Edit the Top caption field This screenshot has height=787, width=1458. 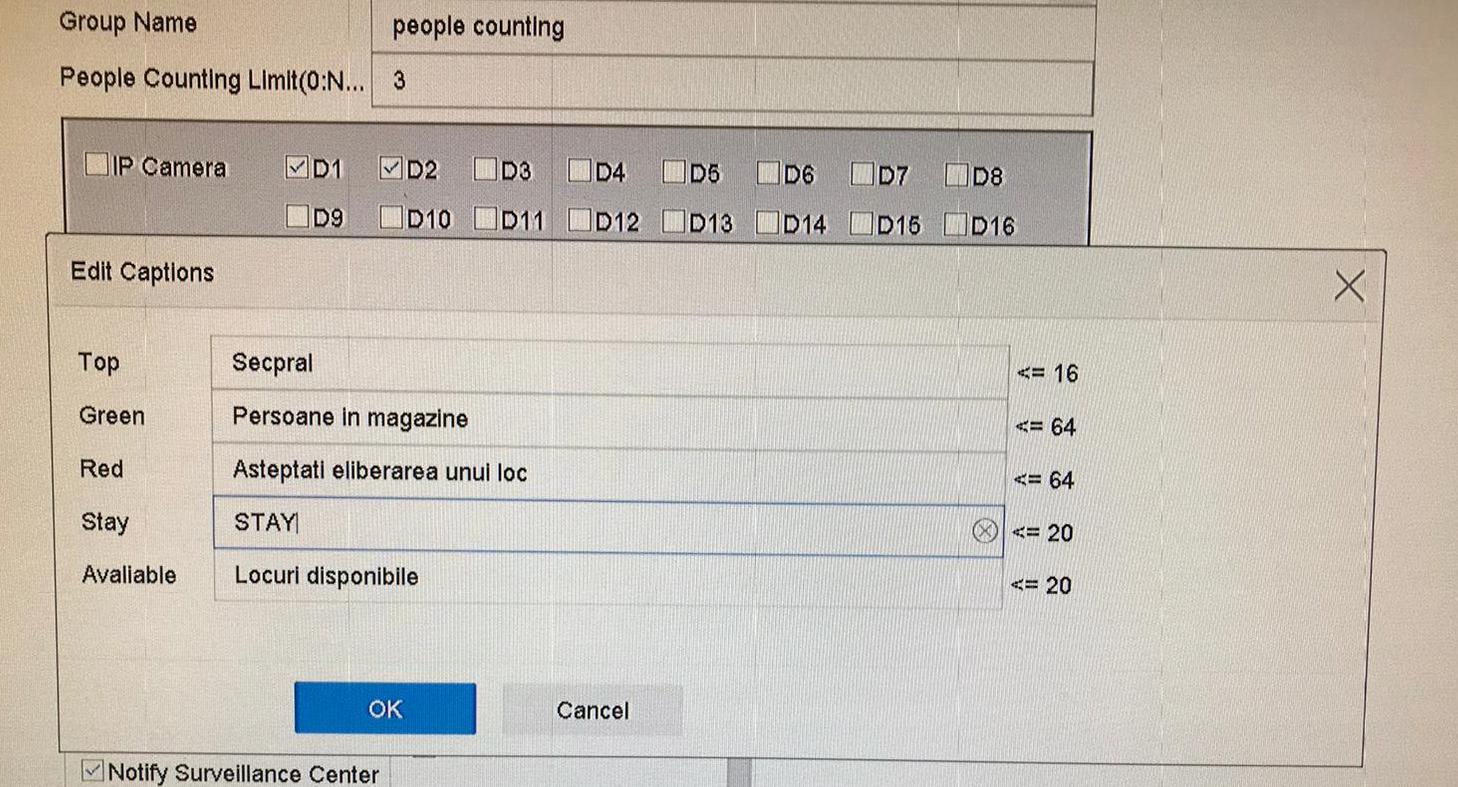(x=608, y=365)
